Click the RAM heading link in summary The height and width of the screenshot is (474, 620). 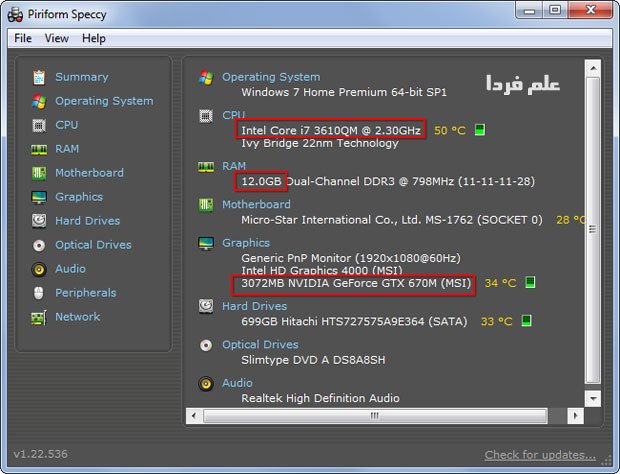234,166
